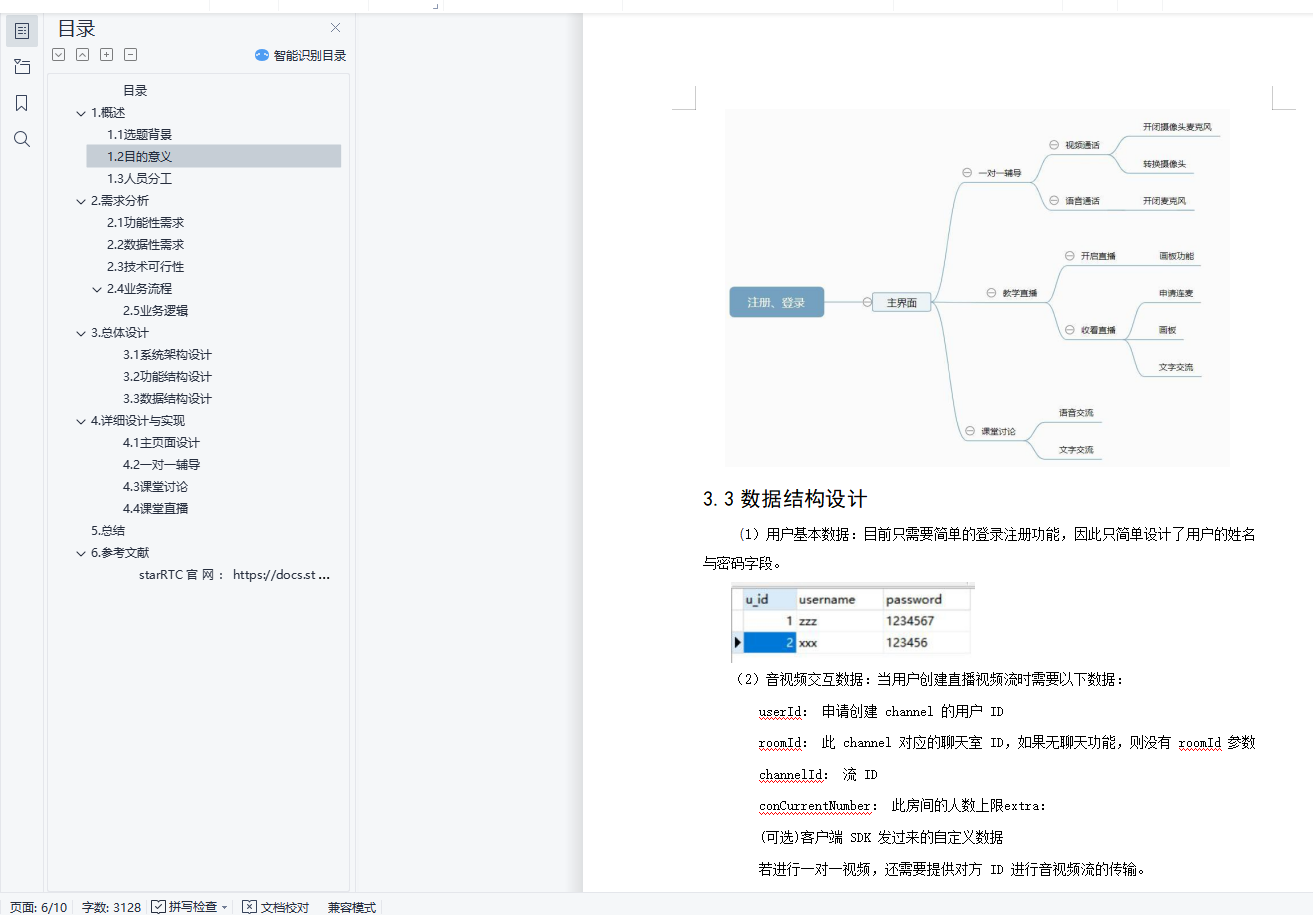This screenshot has width=1313, height=915.
Task: Click the conCurrentNumber line in the document
Action: 902,805
